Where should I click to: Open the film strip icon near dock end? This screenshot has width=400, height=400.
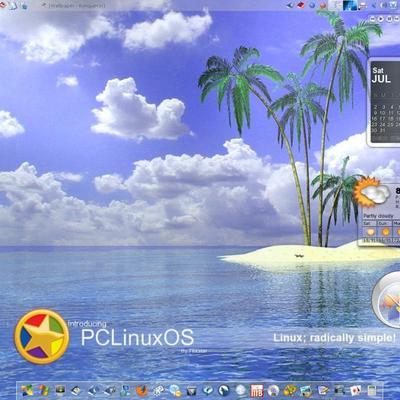339,389
